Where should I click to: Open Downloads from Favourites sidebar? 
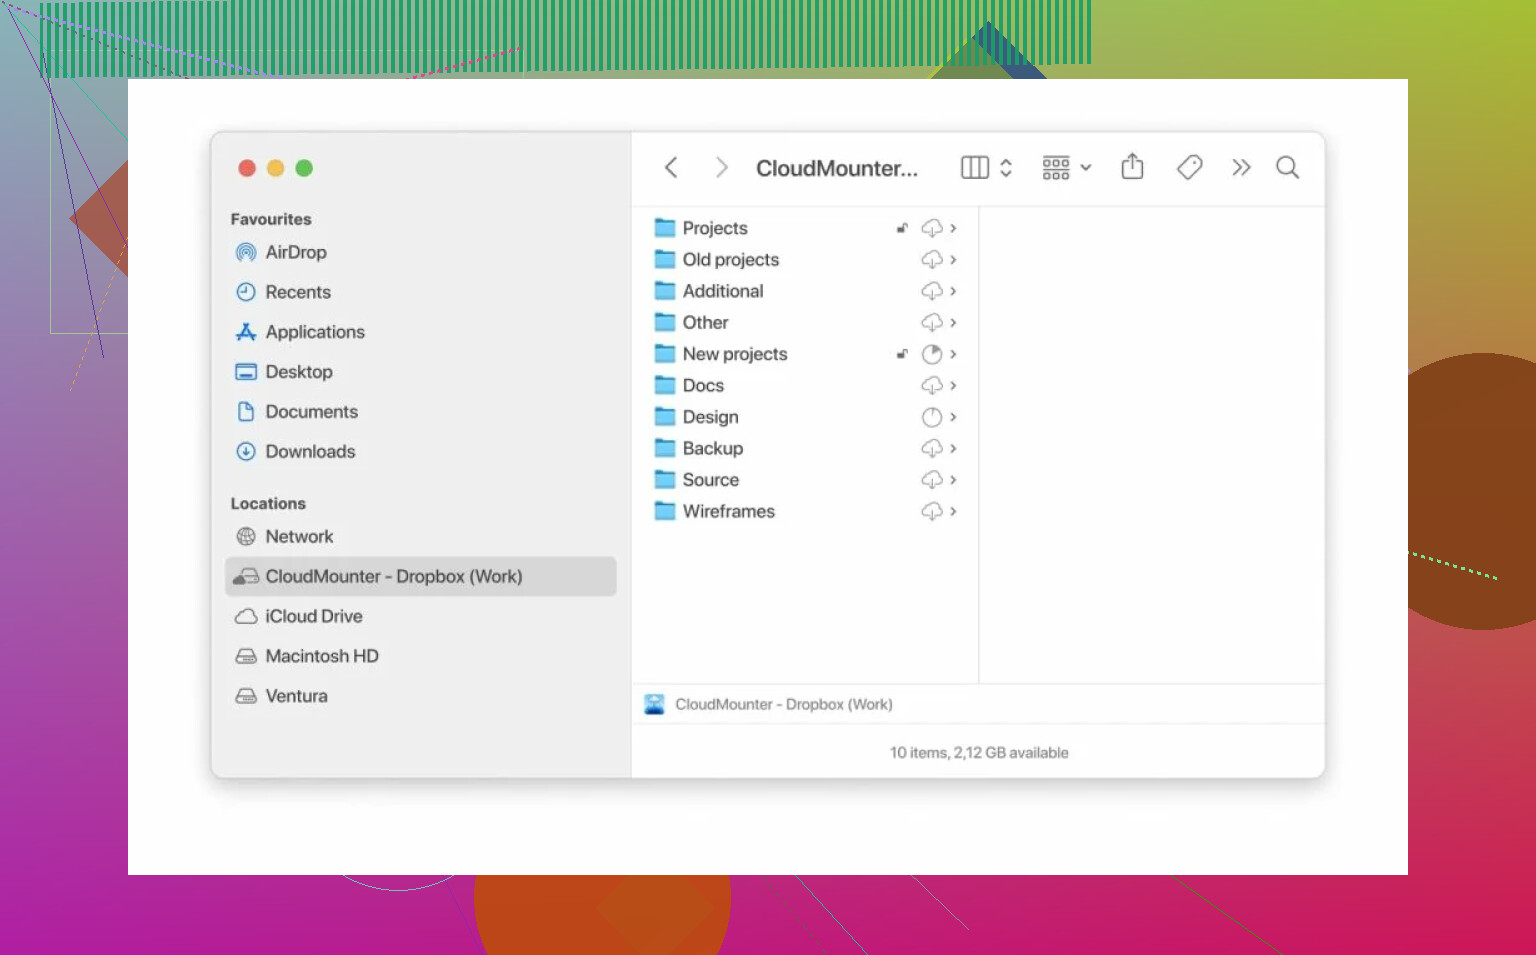pos(309,451)
